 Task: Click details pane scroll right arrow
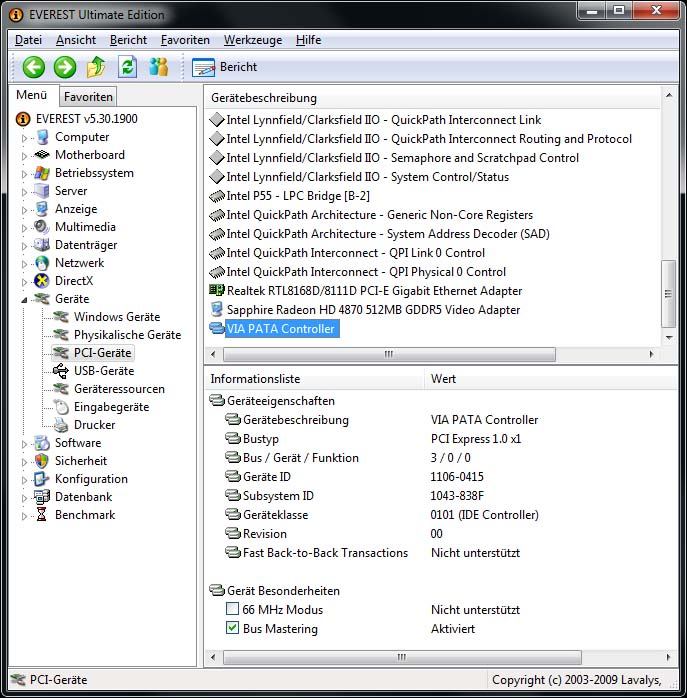(x=668, y=657)
